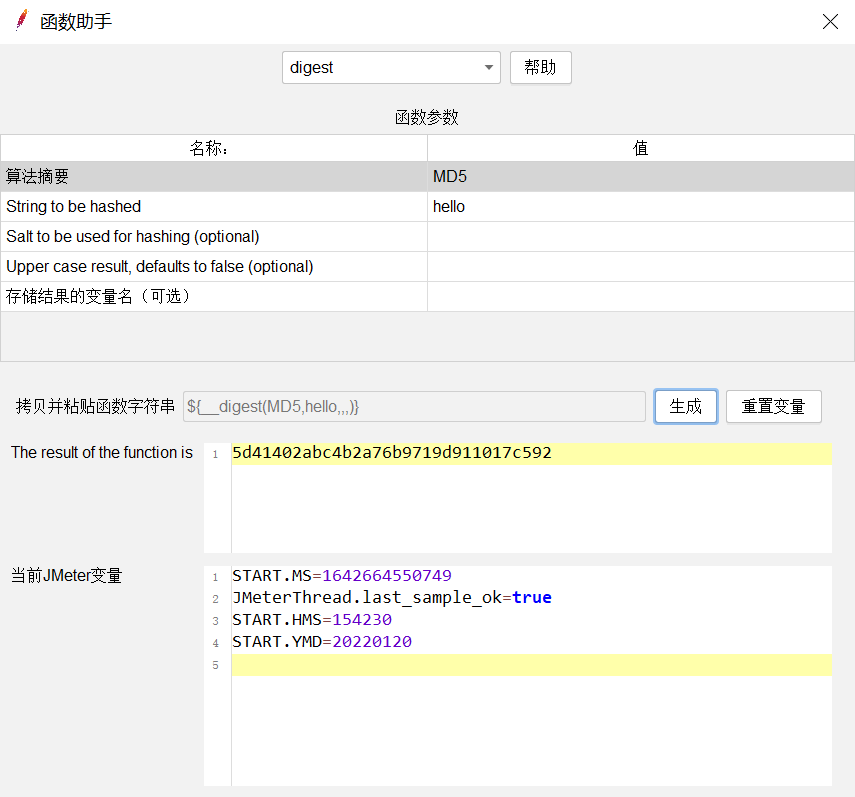Open the digest function dropdown
The image size is (855, 797).
tap(391, 68)
